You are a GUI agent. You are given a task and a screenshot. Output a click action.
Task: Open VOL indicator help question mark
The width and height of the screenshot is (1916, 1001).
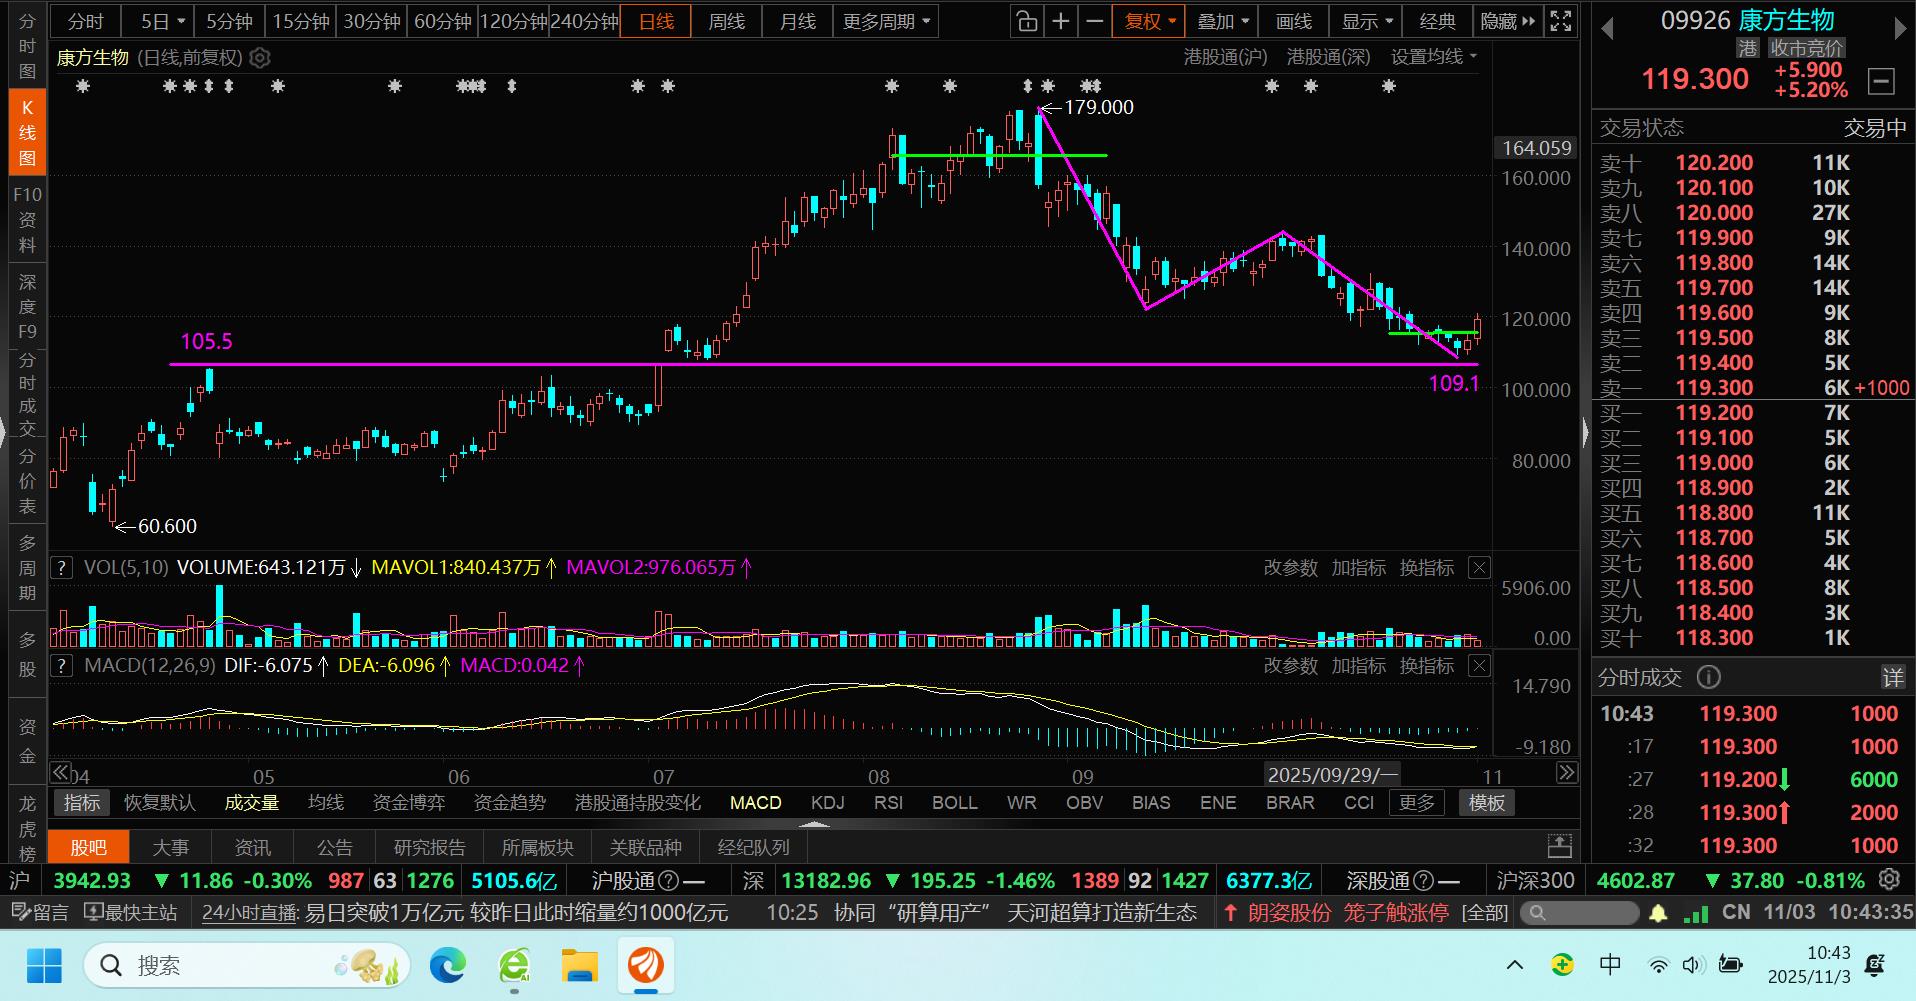pos(62,568)
